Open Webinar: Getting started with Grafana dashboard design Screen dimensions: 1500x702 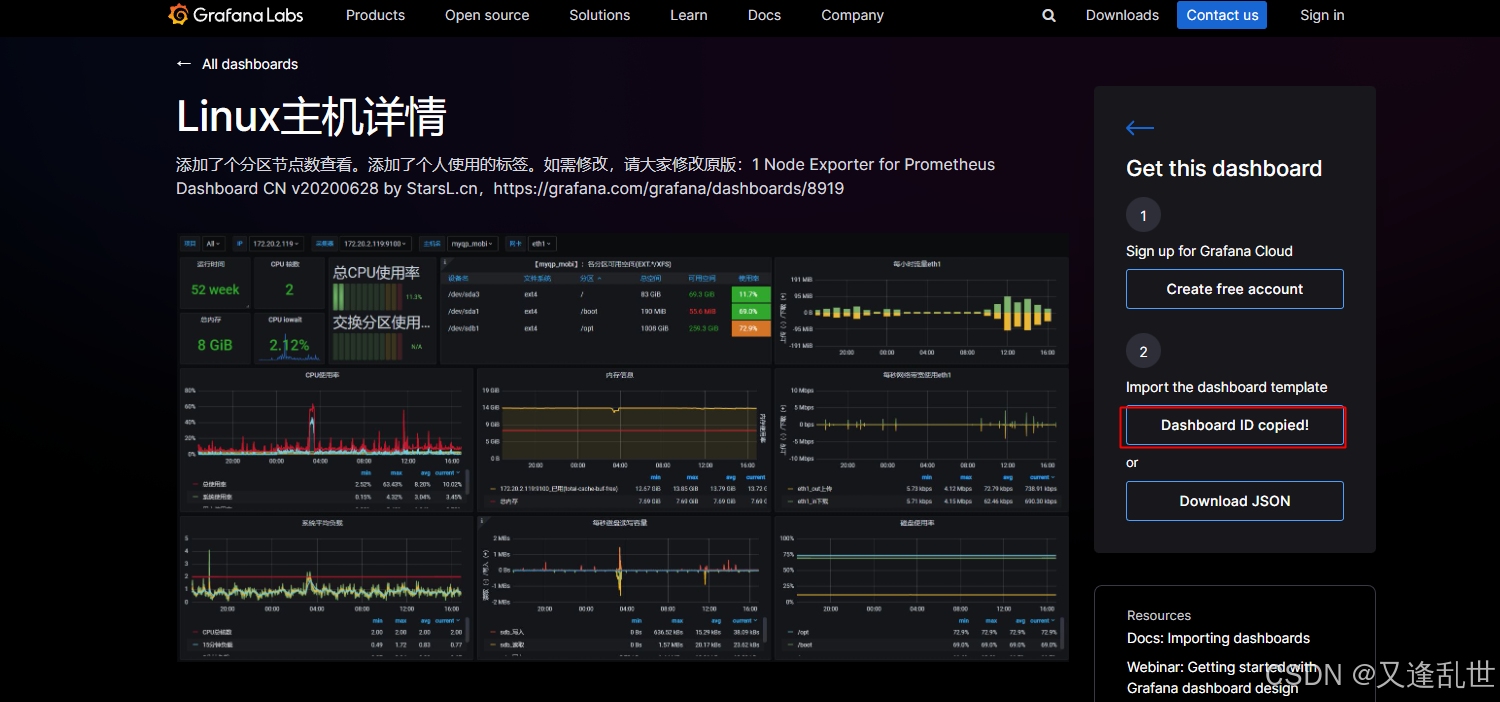[x=1222, y=677]
